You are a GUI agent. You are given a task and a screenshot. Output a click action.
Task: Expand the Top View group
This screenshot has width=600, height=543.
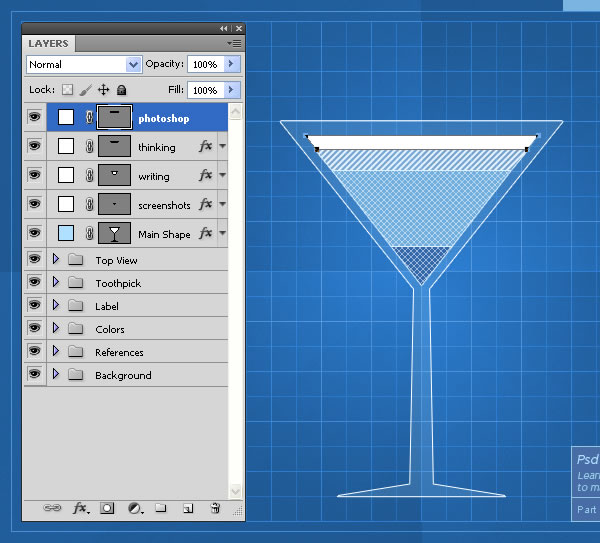click(x=56, y=259)
